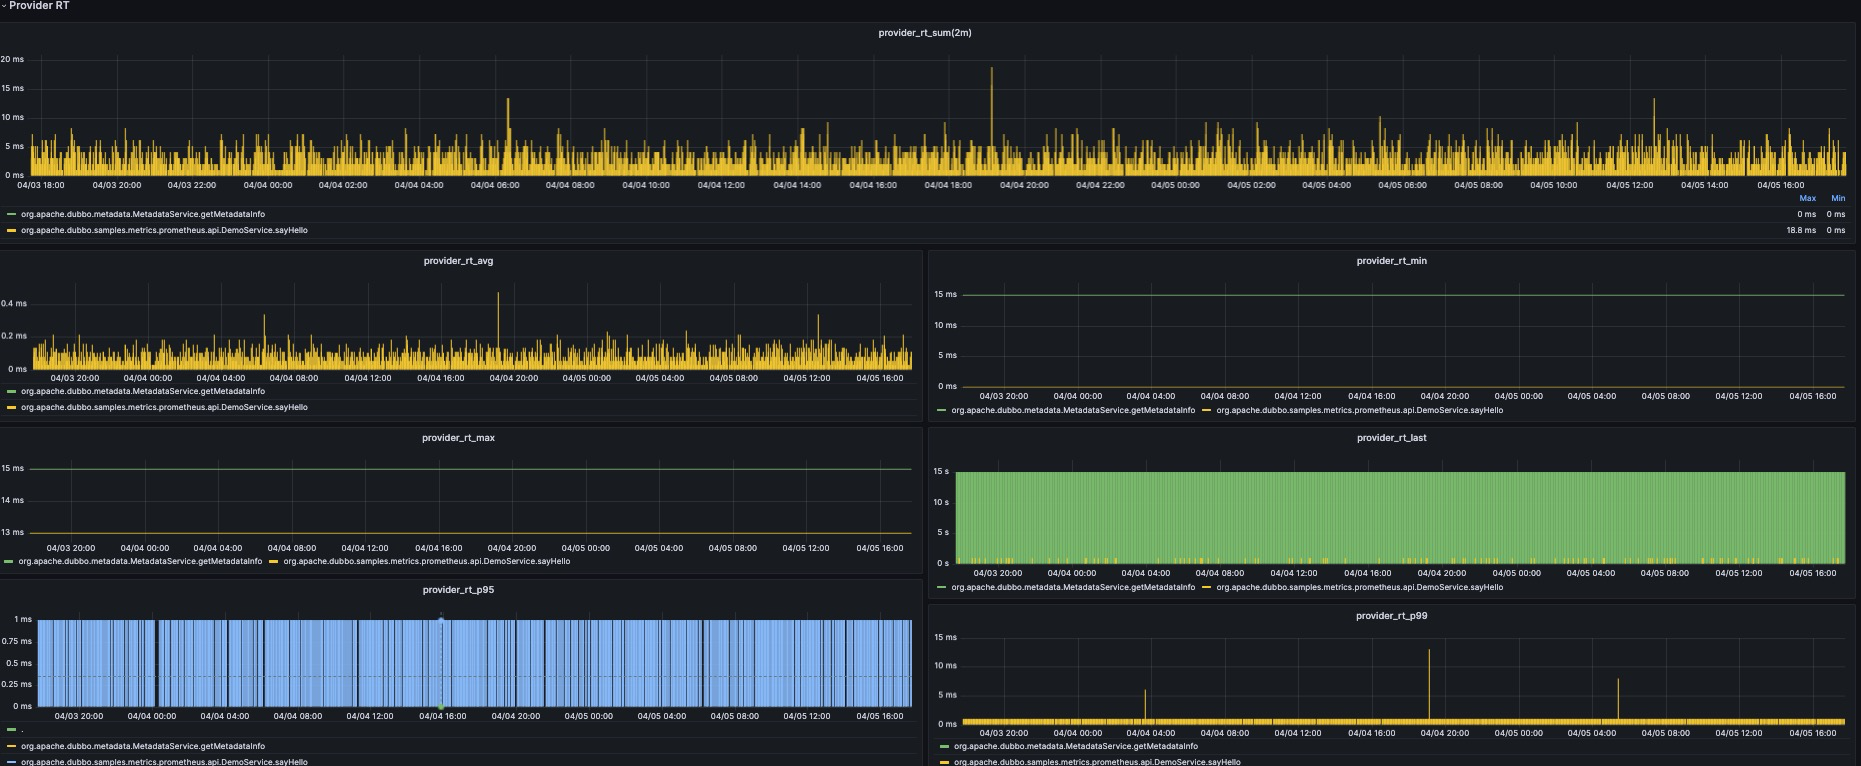
Task: Click the highest peak in provider_rt_sum(2m) chart
Action: 992,70
